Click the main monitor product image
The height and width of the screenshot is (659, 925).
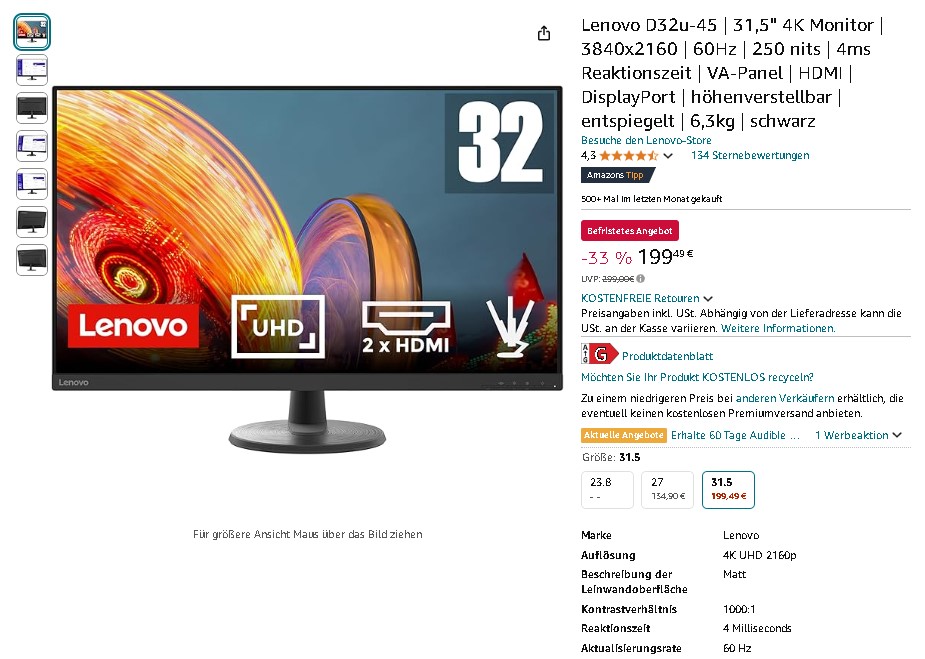tap(307, 270)
